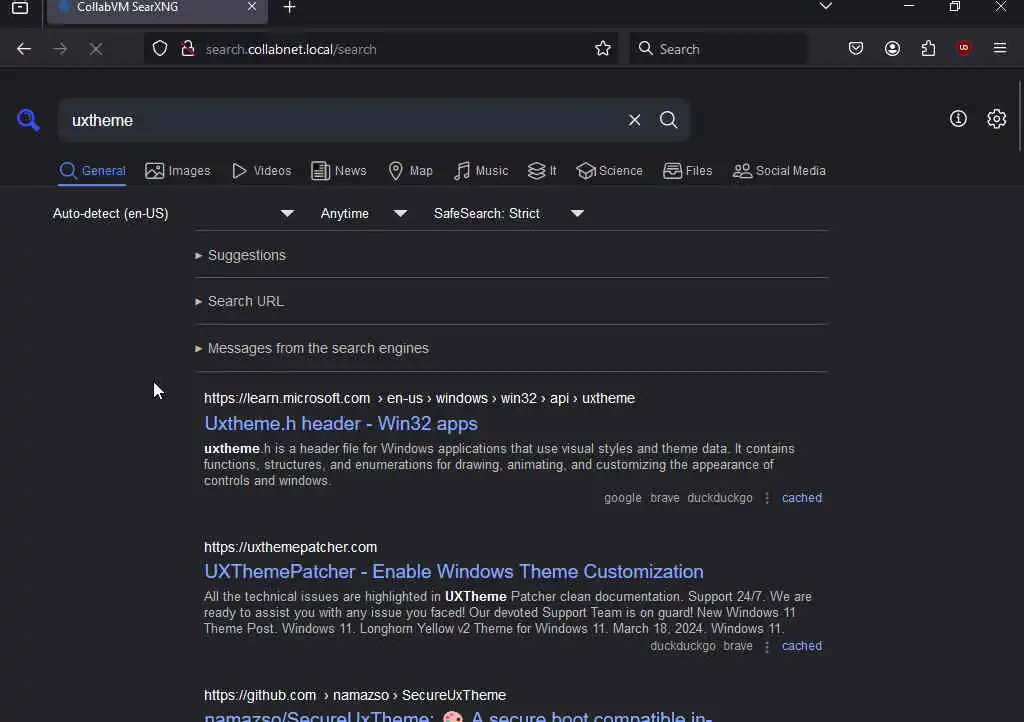1024x722 pixels.
Task: Expand the Suggestions section
Action: point(240,255)
